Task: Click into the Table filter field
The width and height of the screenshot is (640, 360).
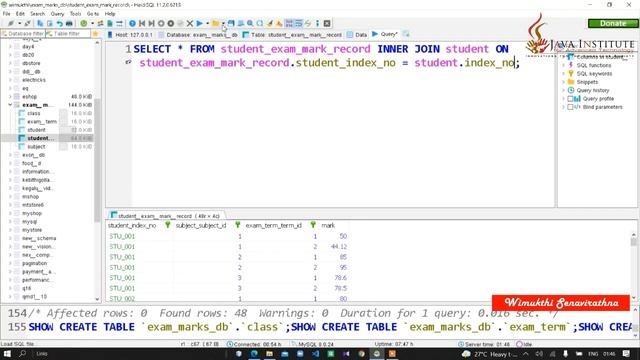Action: [68, 33]
